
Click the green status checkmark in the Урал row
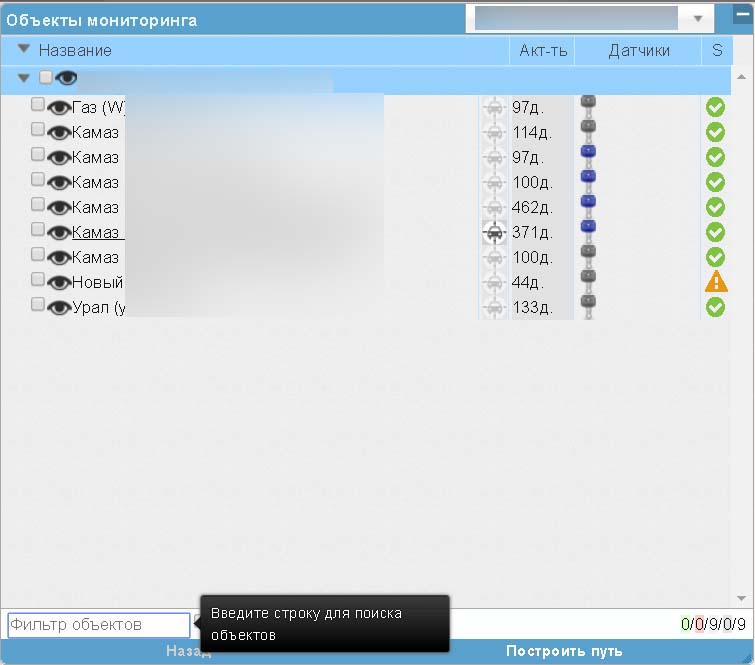pyautogui.click(x=716, y=307)
